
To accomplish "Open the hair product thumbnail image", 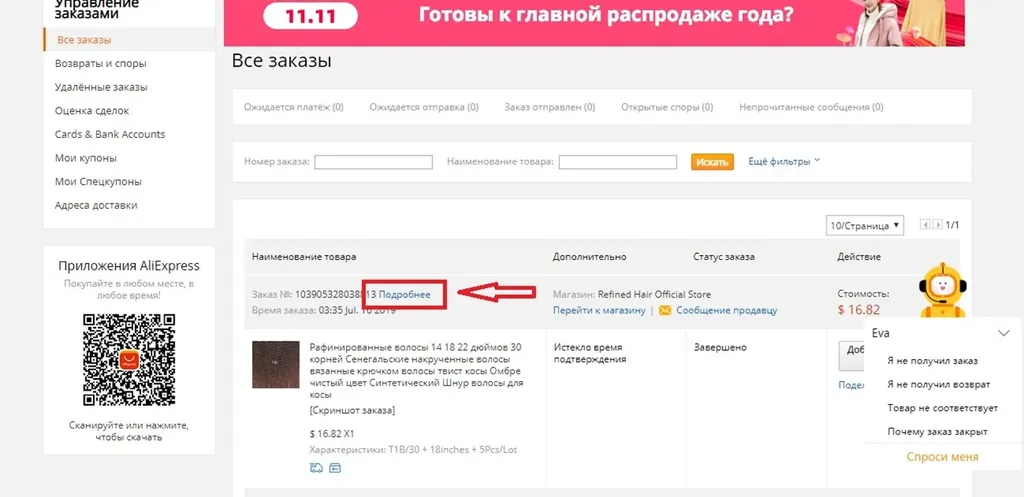I will [276, 364].
